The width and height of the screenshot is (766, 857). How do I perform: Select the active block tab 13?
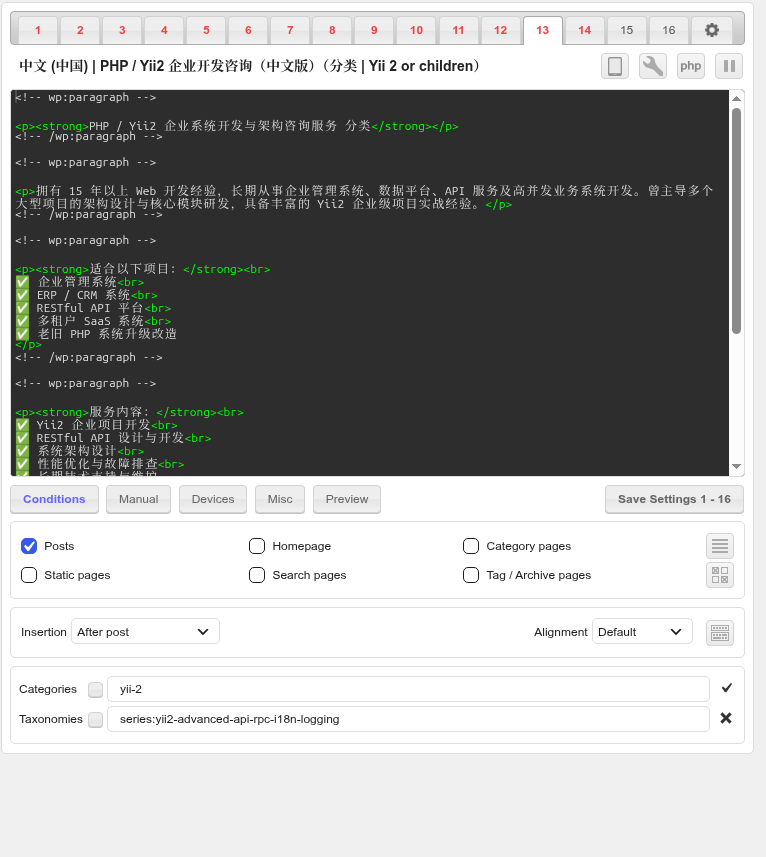point(543,30)
